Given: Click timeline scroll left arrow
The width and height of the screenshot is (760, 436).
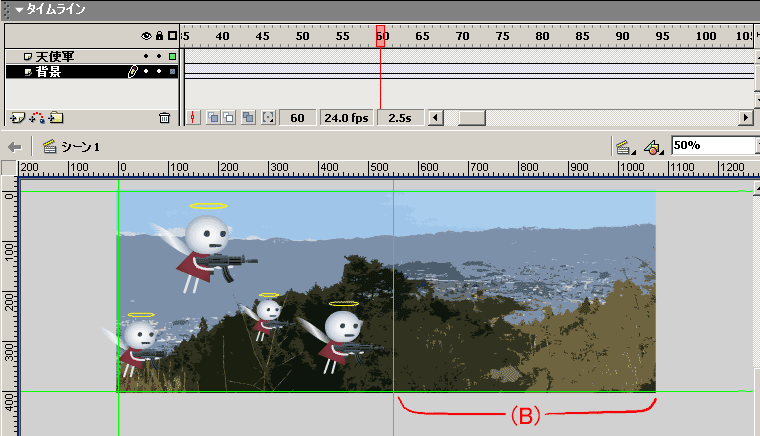Looking at the screenshot, I should pos(435,118).
